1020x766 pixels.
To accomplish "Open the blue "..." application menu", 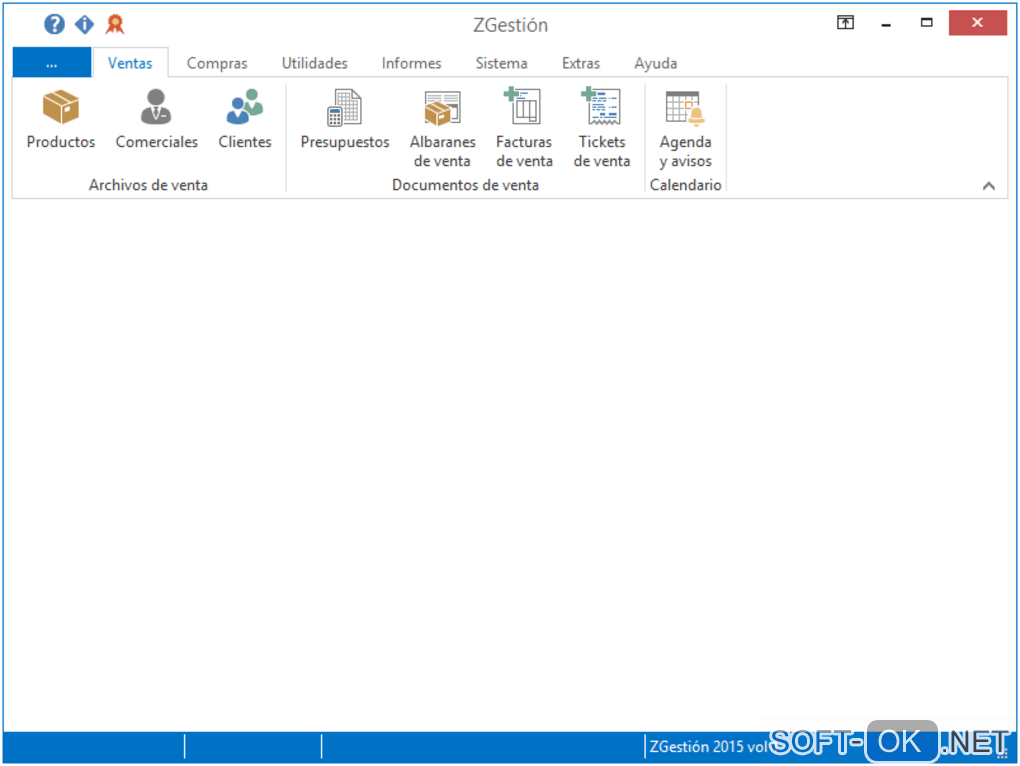I will click(x=52, y=63).
